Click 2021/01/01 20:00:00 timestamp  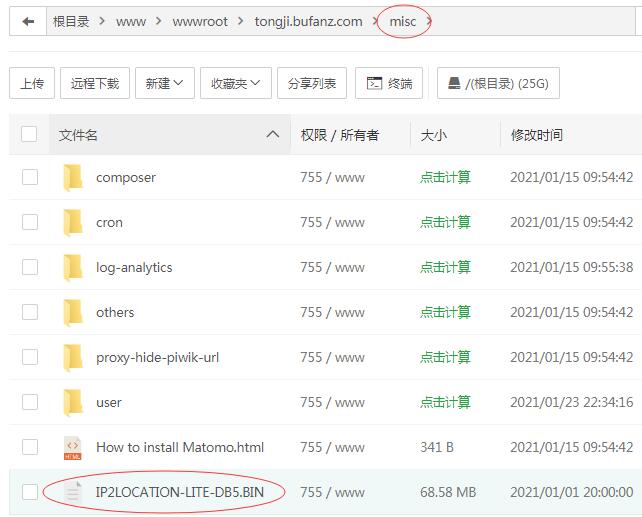pos(572,492)
